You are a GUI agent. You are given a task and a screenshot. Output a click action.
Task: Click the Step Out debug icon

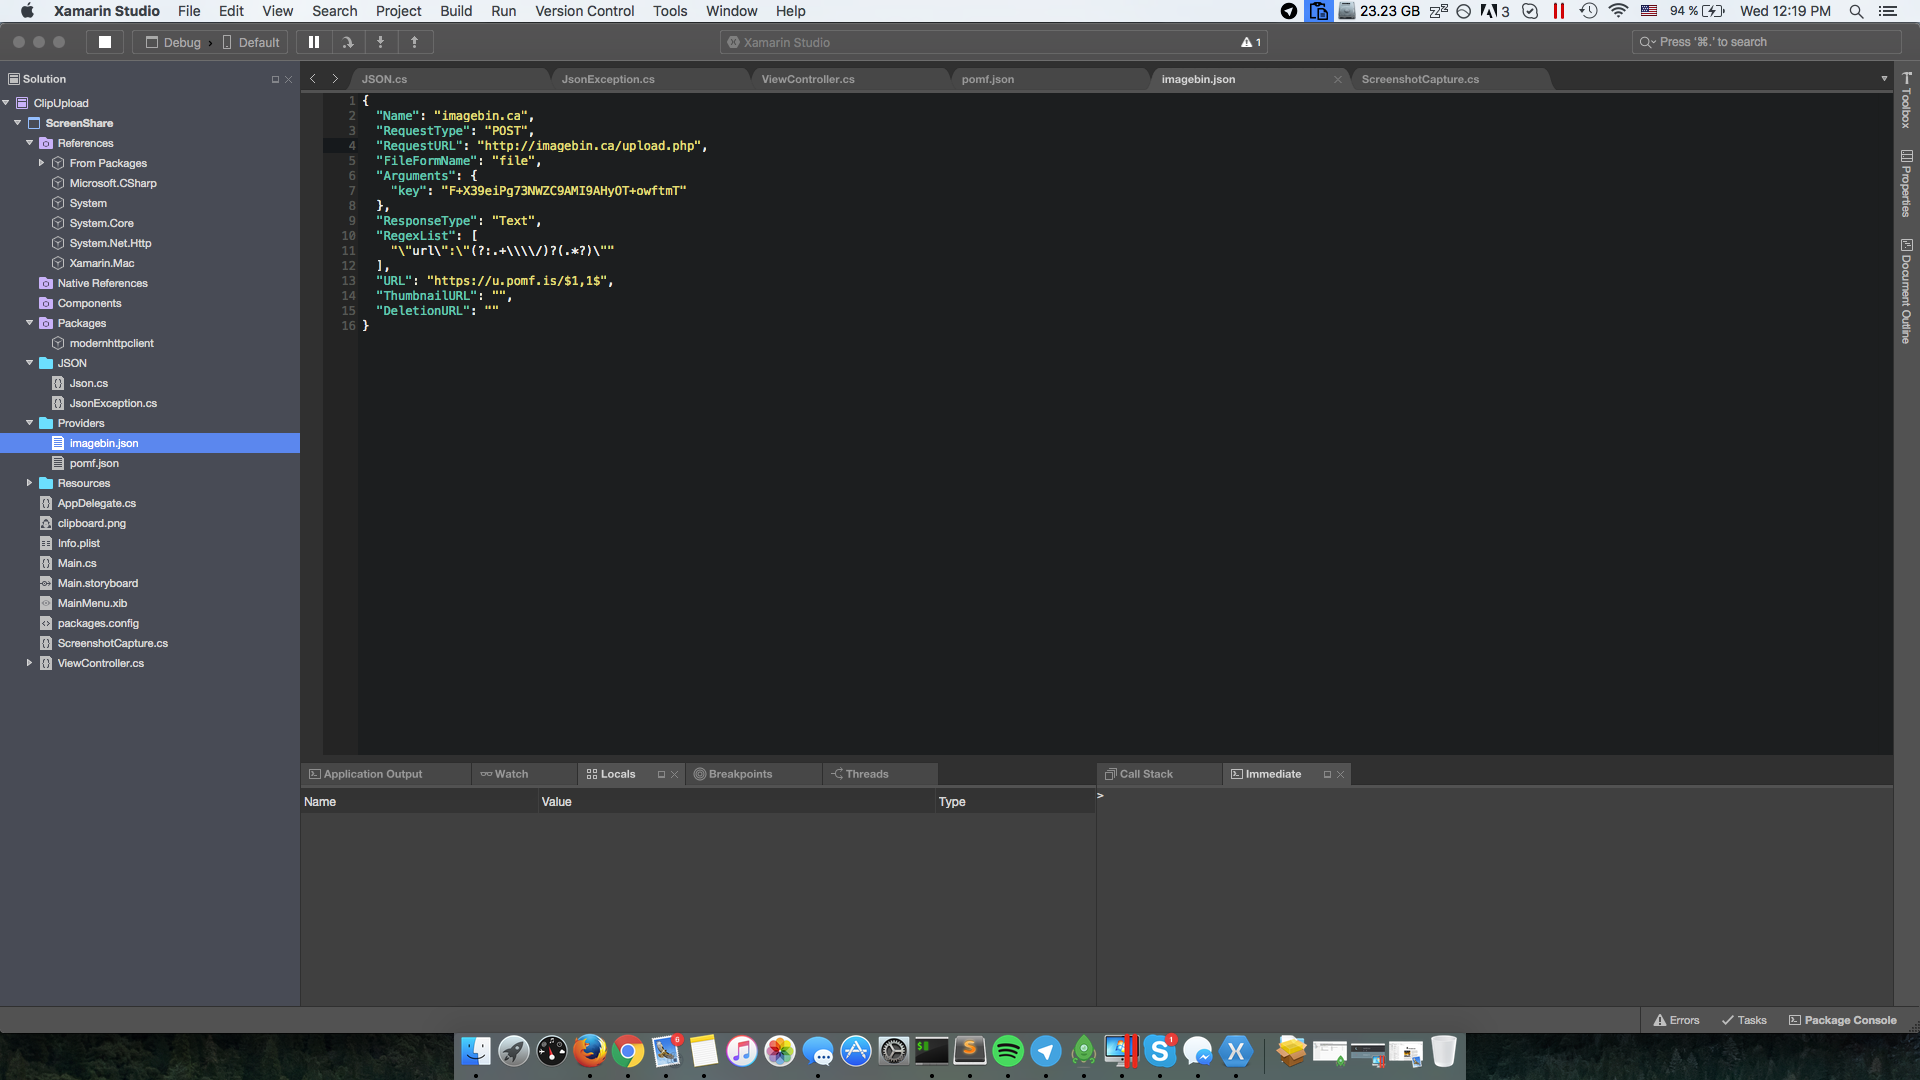coord(414,42)
